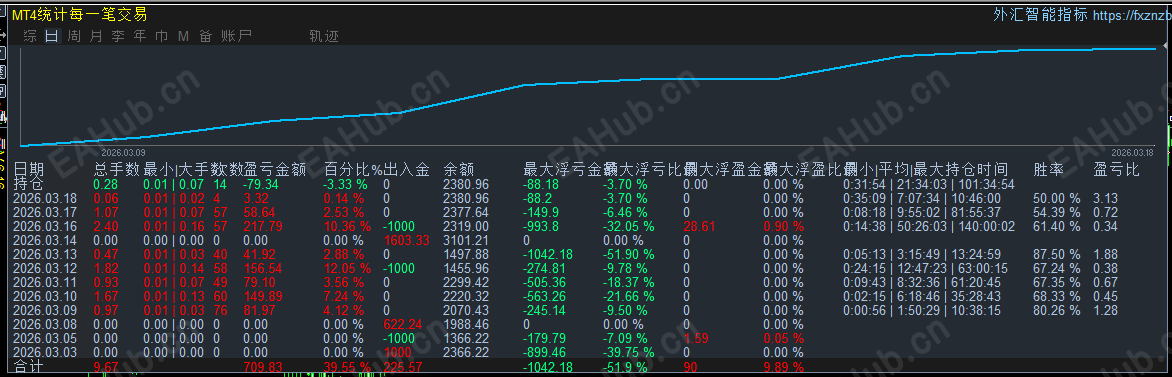The width and height of the screenshot is (1172, 377).
Task: Switch to the 综 summary tab
Action: [x=30, y=36]
